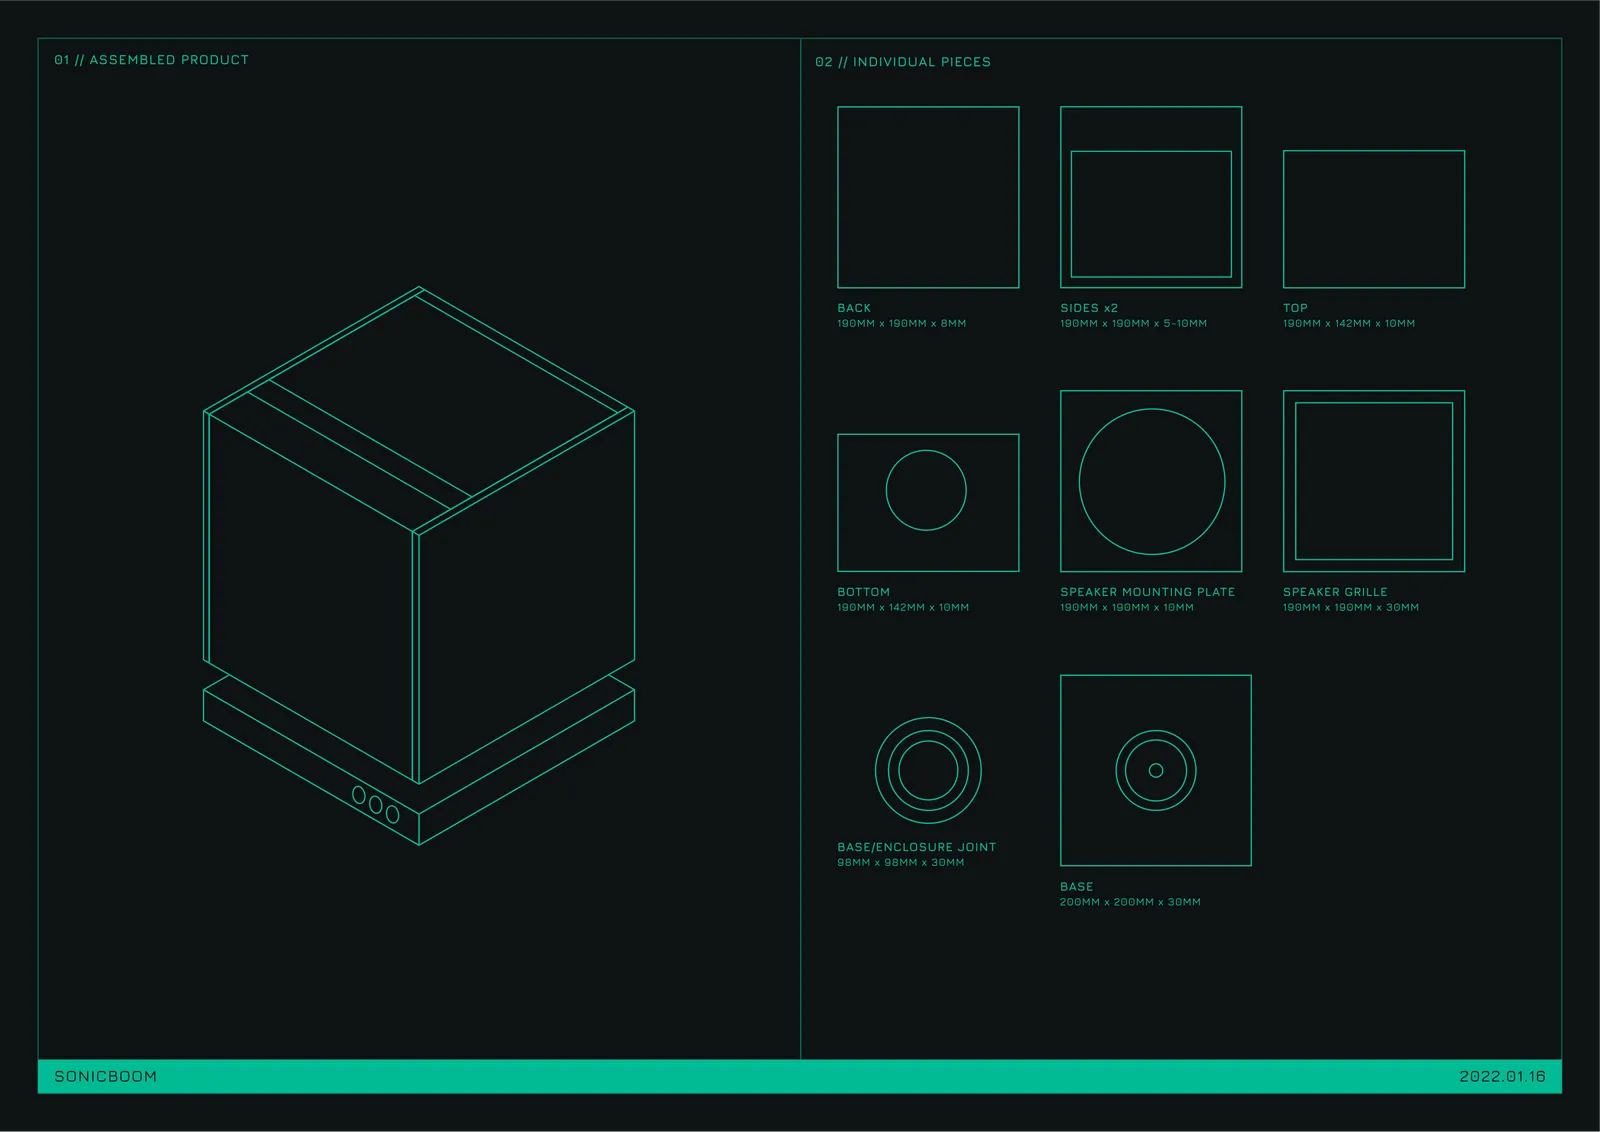Click the 2022.01.16 date in the footer
This screenshot has height=1132, width=1600.
(1502, 1076)
